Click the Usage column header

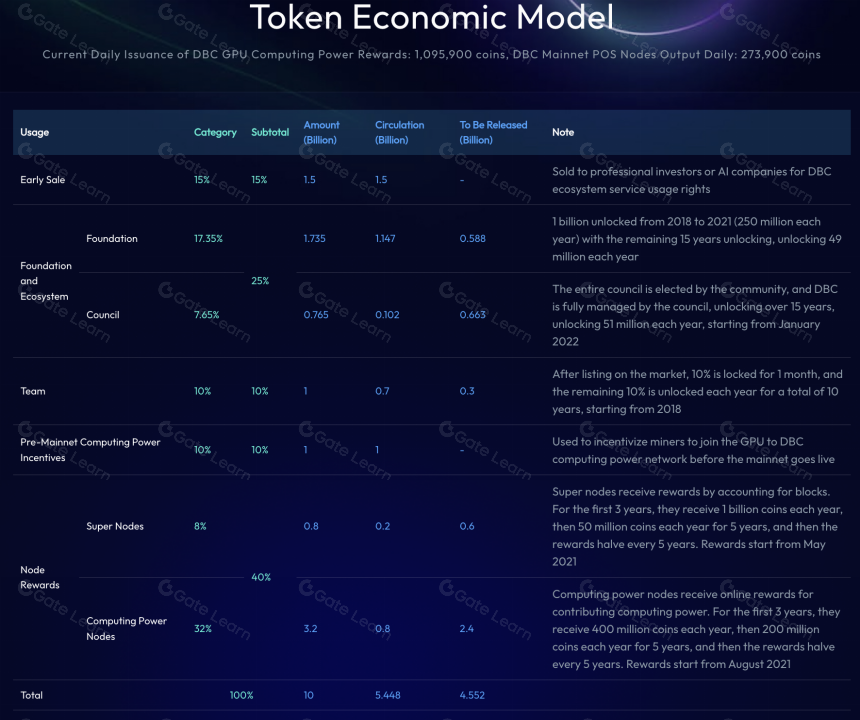click(x=35, y=132)
